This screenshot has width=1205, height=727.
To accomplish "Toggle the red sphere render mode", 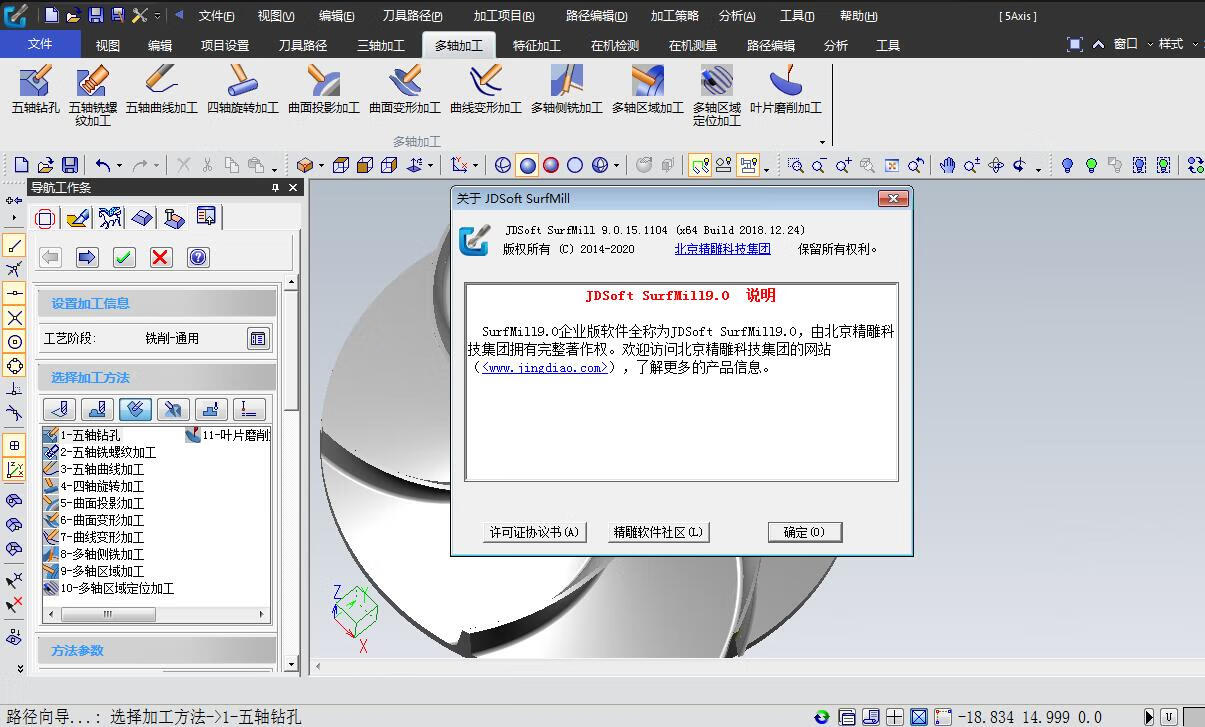I will pyautogui.click(x=551, y=165).
